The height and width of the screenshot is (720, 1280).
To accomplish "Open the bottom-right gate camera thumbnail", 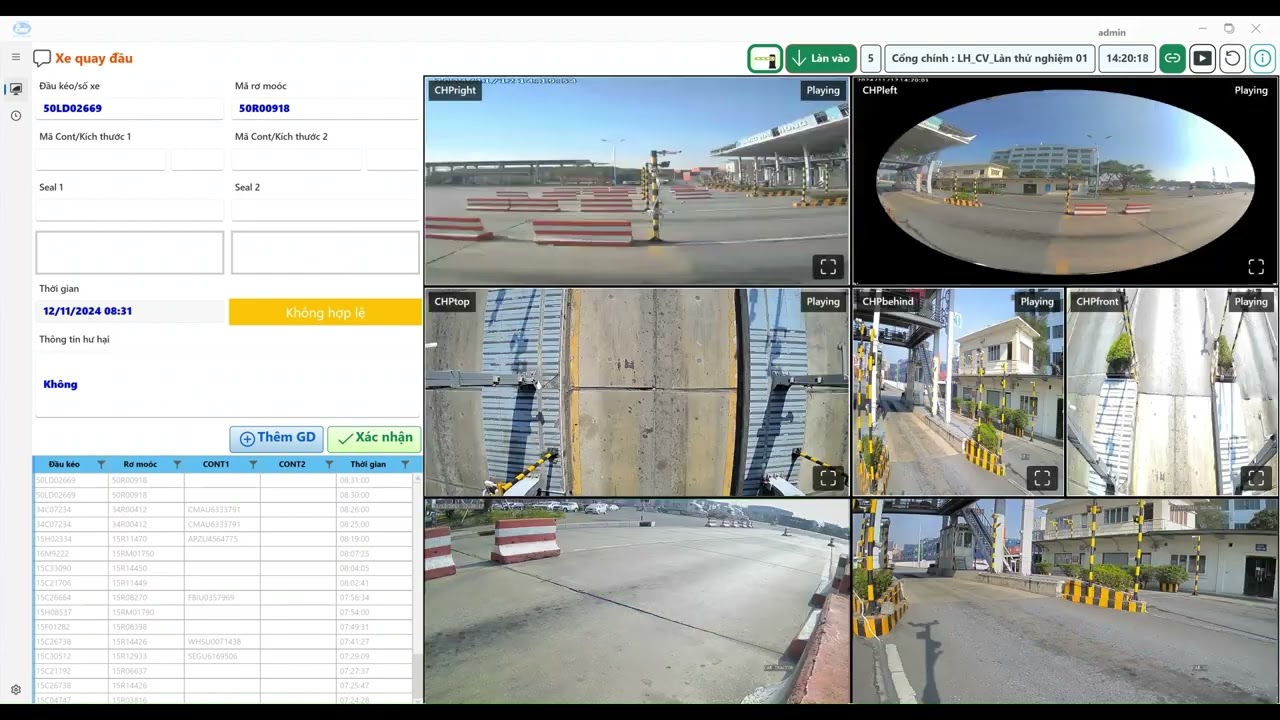I will coord(1065,602).
